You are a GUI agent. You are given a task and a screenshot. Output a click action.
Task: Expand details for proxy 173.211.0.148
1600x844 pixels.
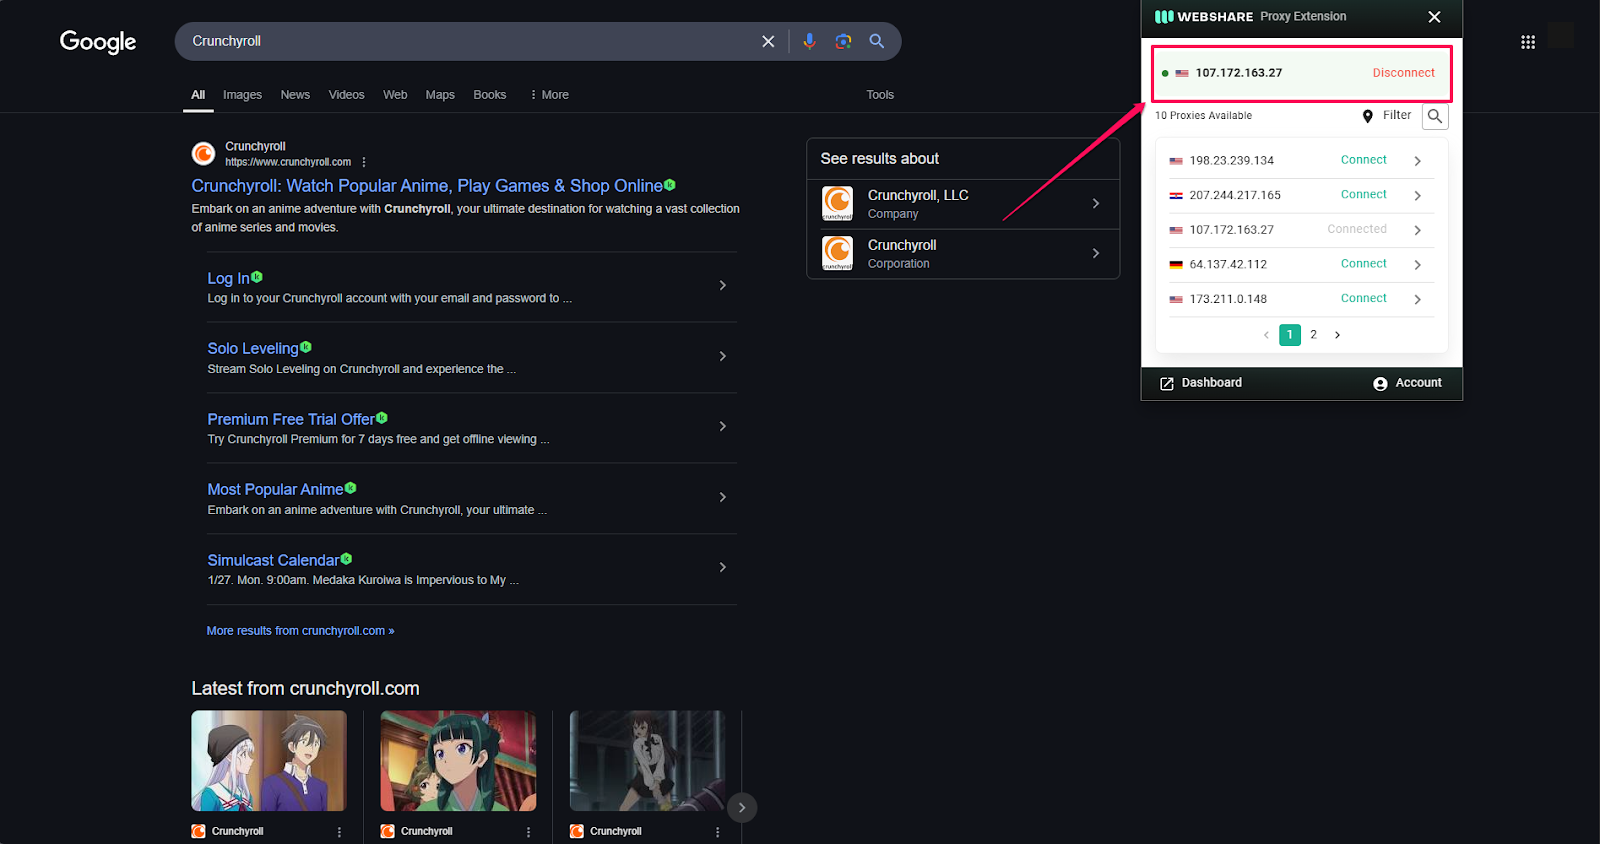[x=1418, y=300]
